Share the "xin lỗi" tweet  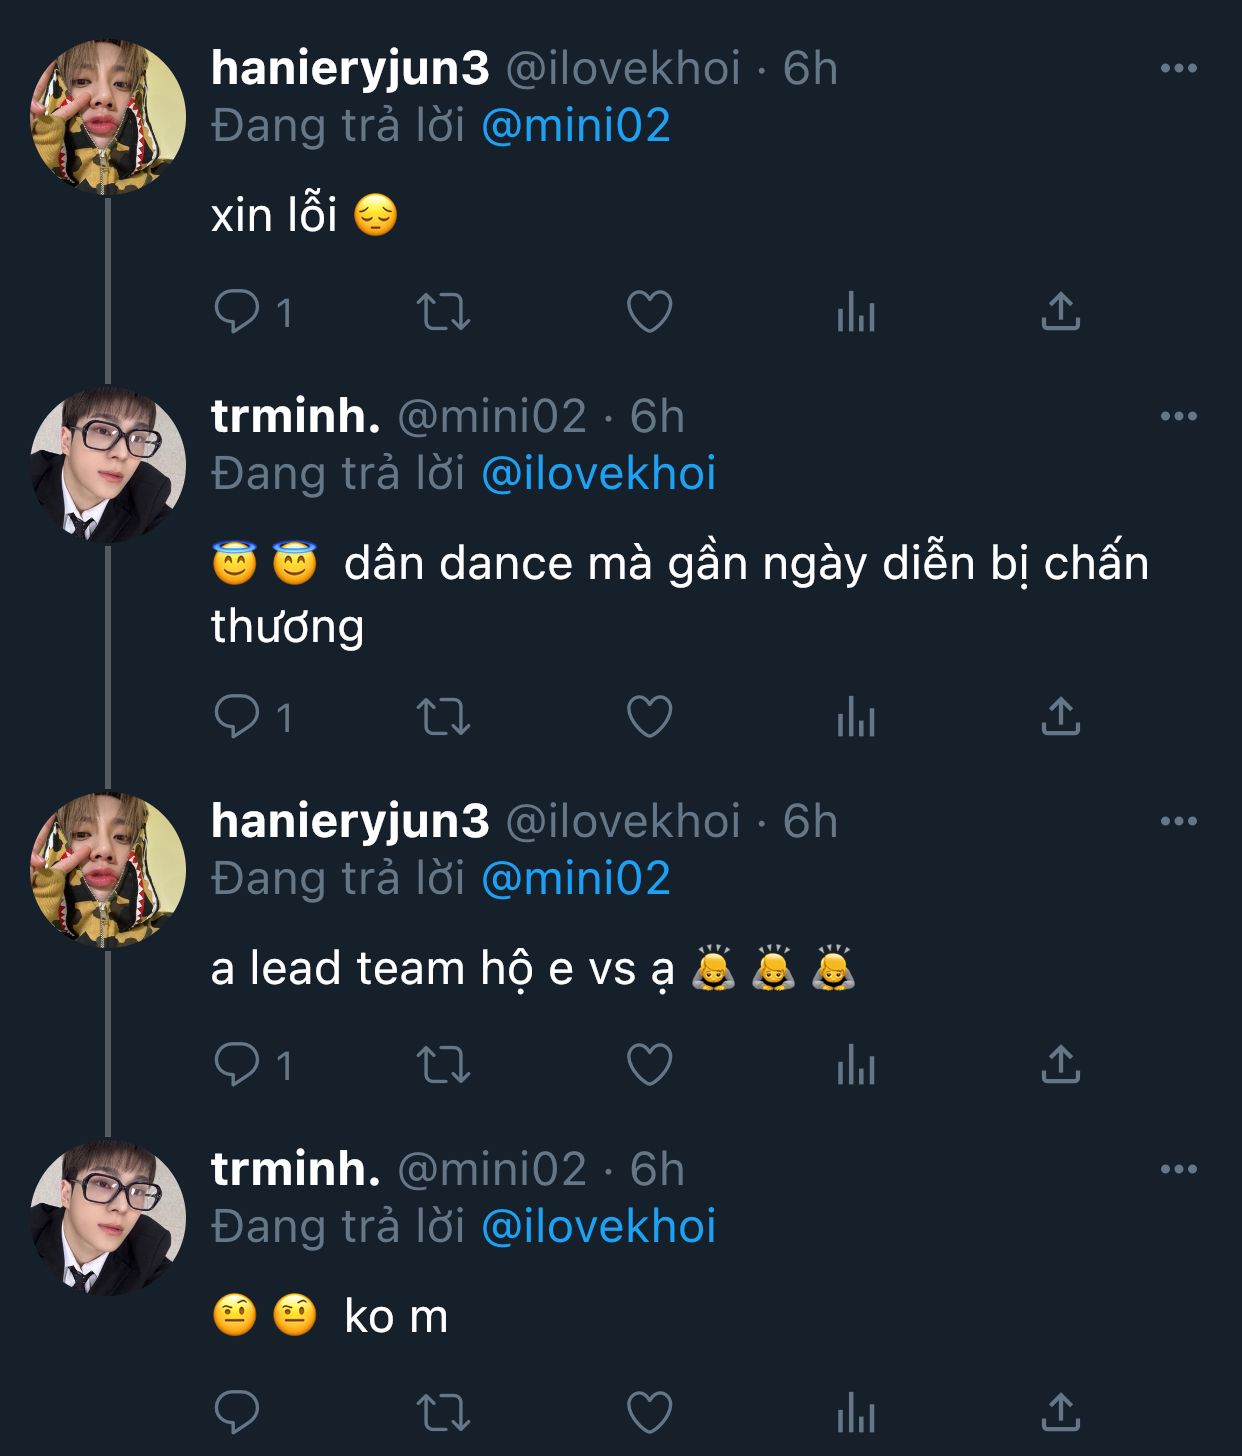[1060, 312]
